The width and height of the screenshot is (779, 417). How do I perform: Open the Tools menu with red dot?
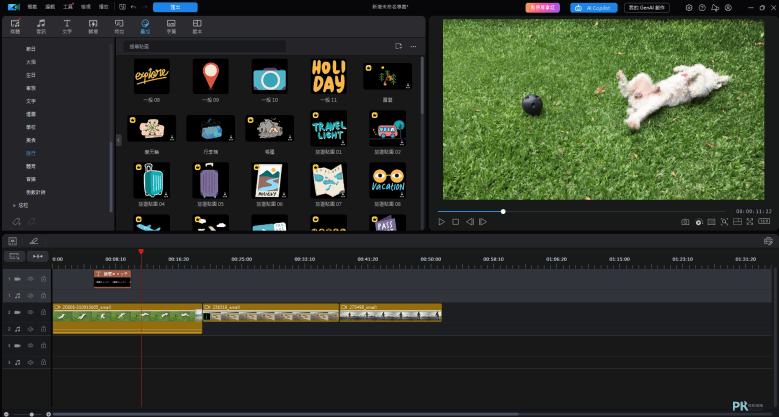pos(68,7)
